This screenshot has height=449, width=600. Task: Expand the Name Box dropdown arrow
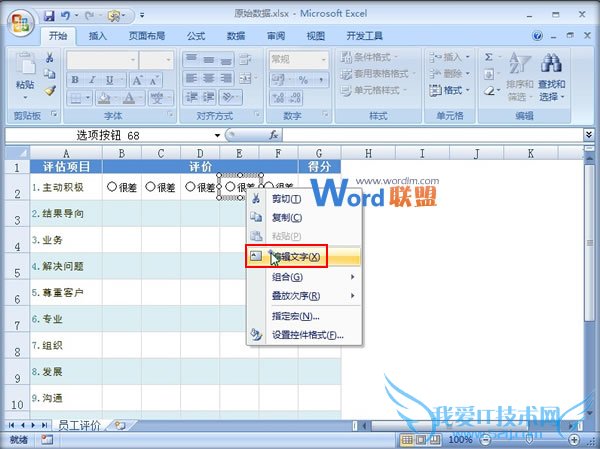217,135
